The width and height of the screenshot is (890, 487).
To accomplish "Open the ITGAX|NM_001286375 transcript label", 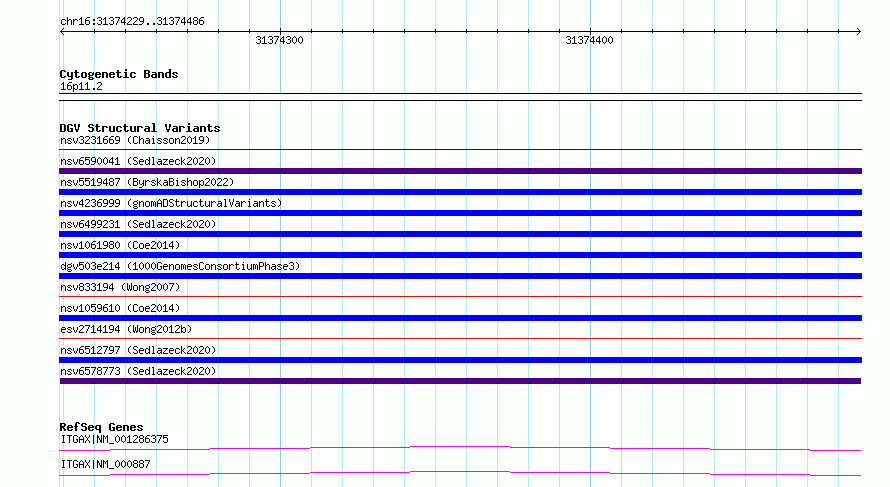I will 114,439.
